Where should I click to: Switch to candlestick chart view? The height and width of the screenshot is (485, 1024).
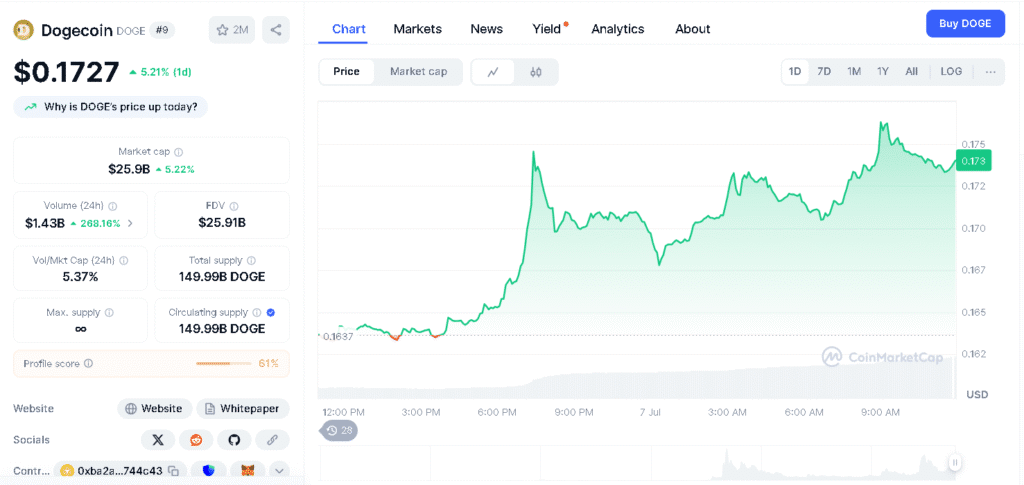point(536,72)
